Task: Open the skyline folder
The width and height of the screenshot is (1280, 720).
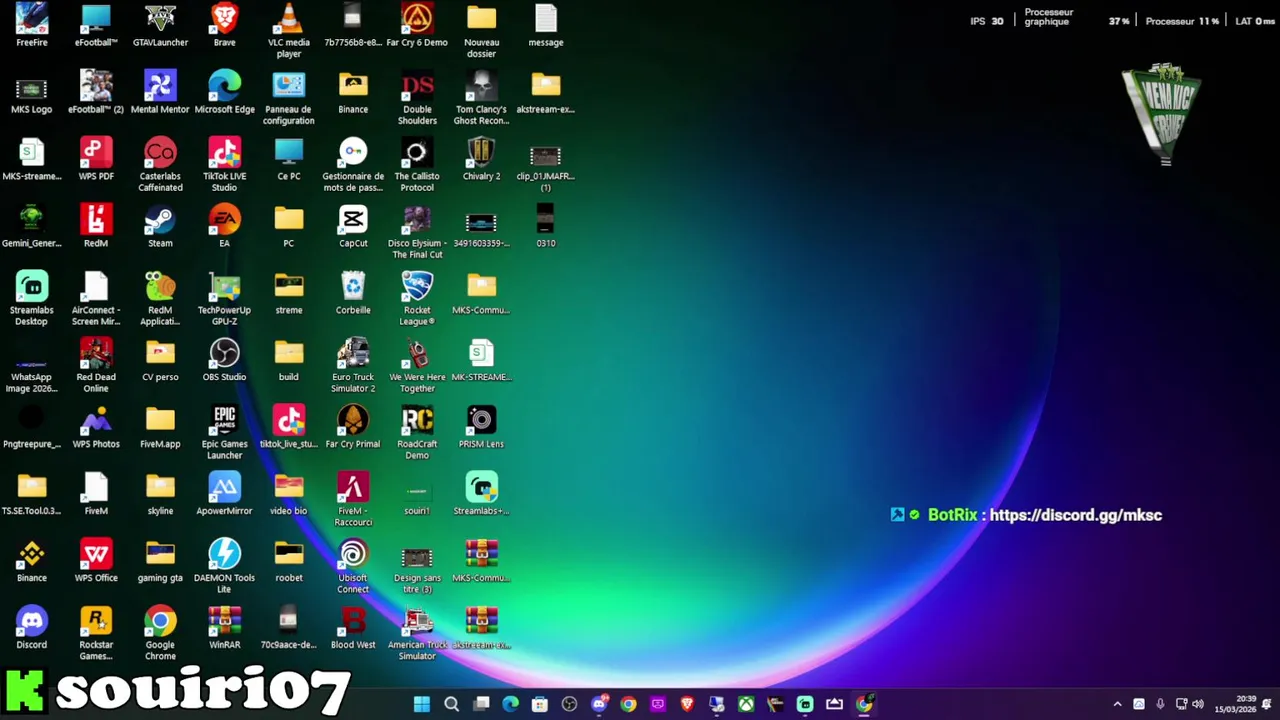Action: click(160, 494)
